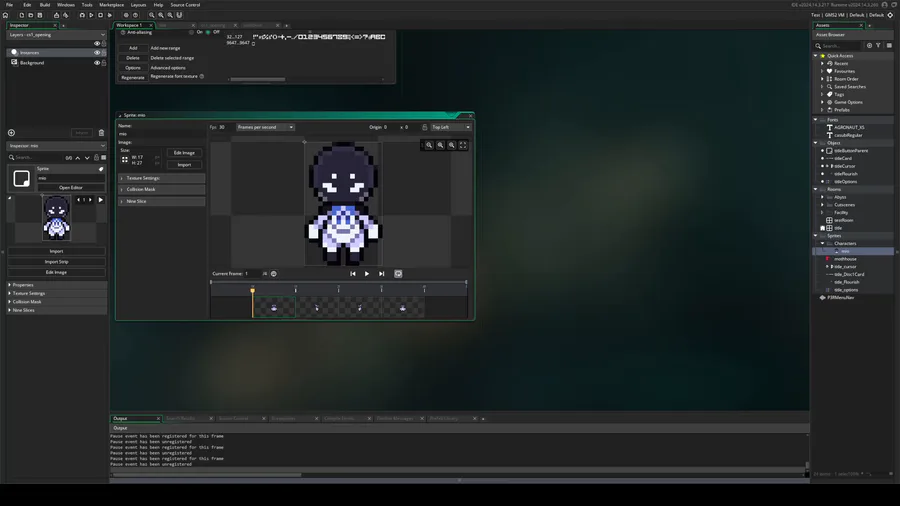The image size is (900, 506).
Task: Delete layer with trash can icon
Action: (x=101, y=133)
